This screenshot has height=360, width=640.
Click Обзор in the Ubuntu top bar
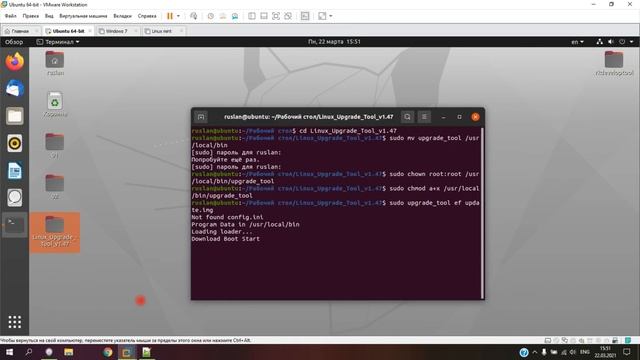14,42
